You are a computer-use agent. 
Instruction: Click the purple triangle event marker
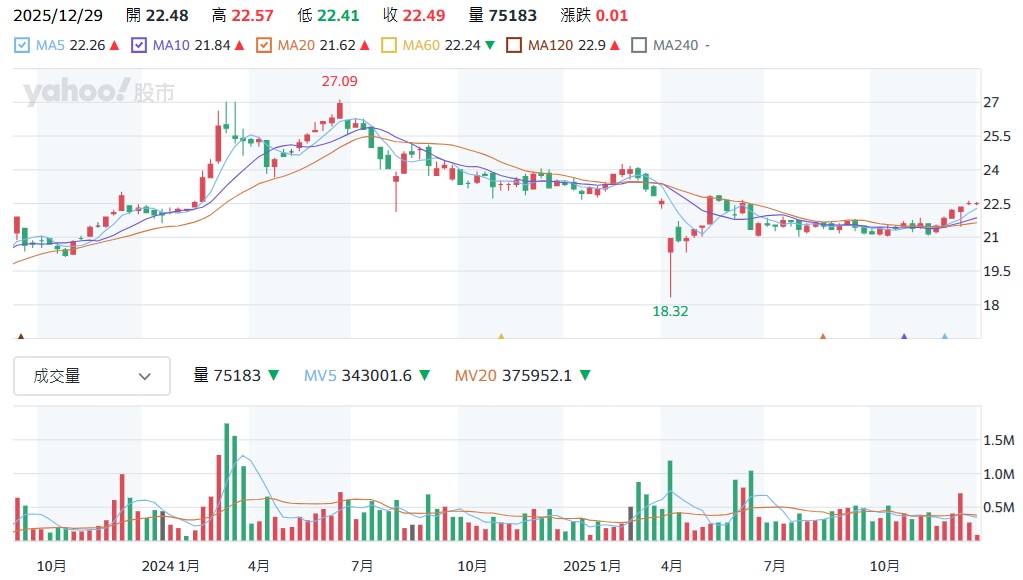click(x=904, y=338)
